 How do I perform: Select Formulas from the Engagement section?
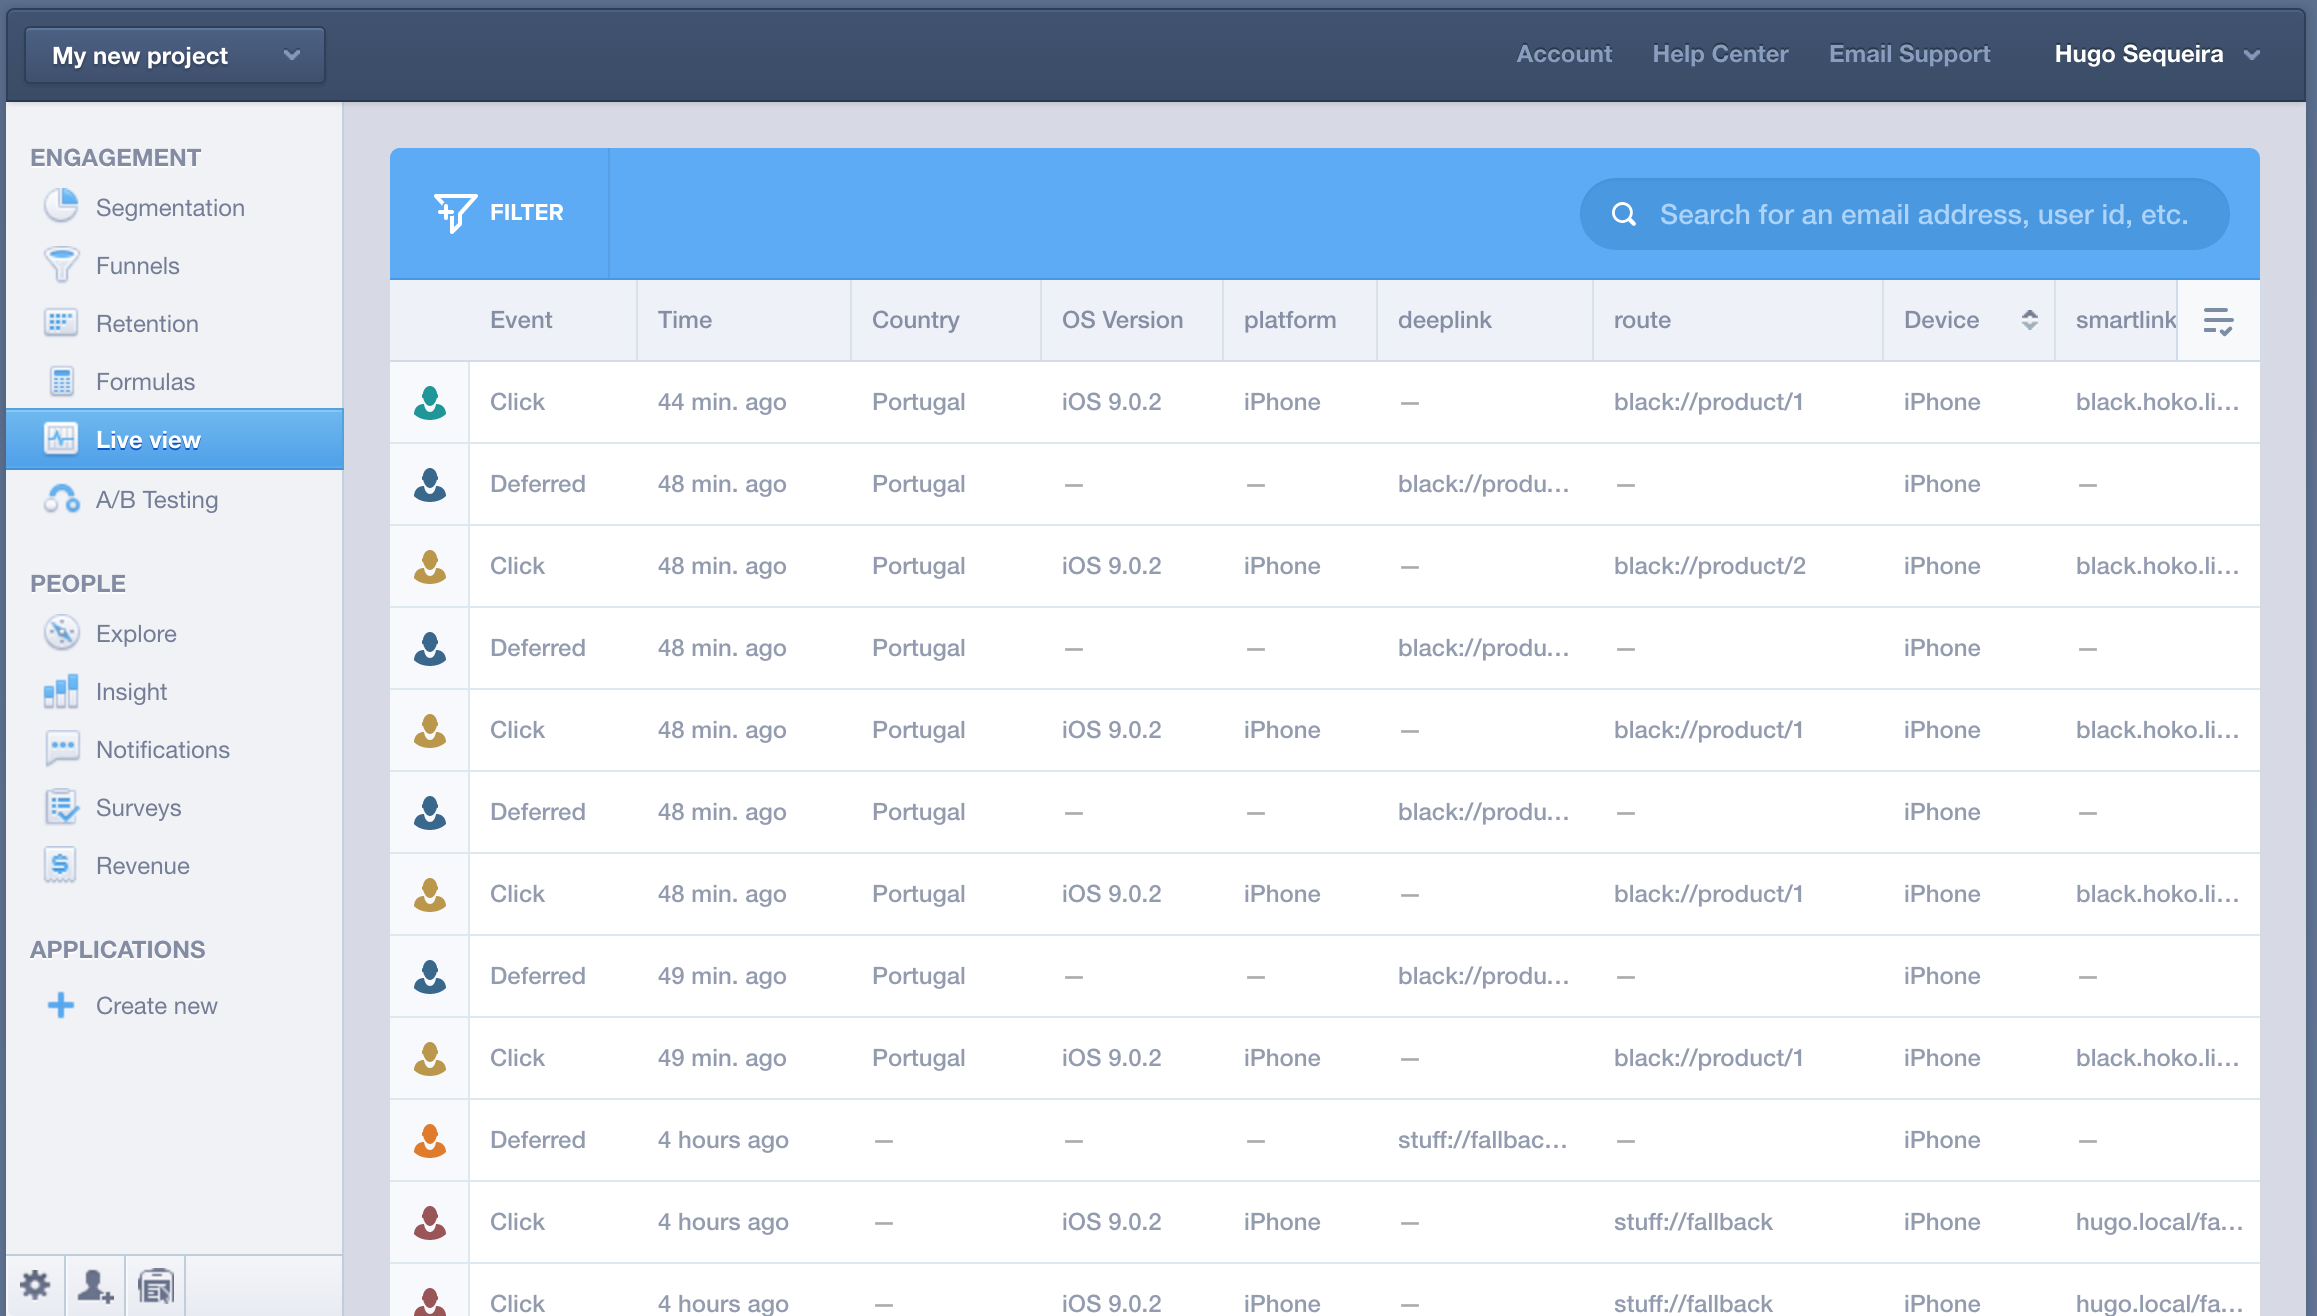tap(145, 381)
